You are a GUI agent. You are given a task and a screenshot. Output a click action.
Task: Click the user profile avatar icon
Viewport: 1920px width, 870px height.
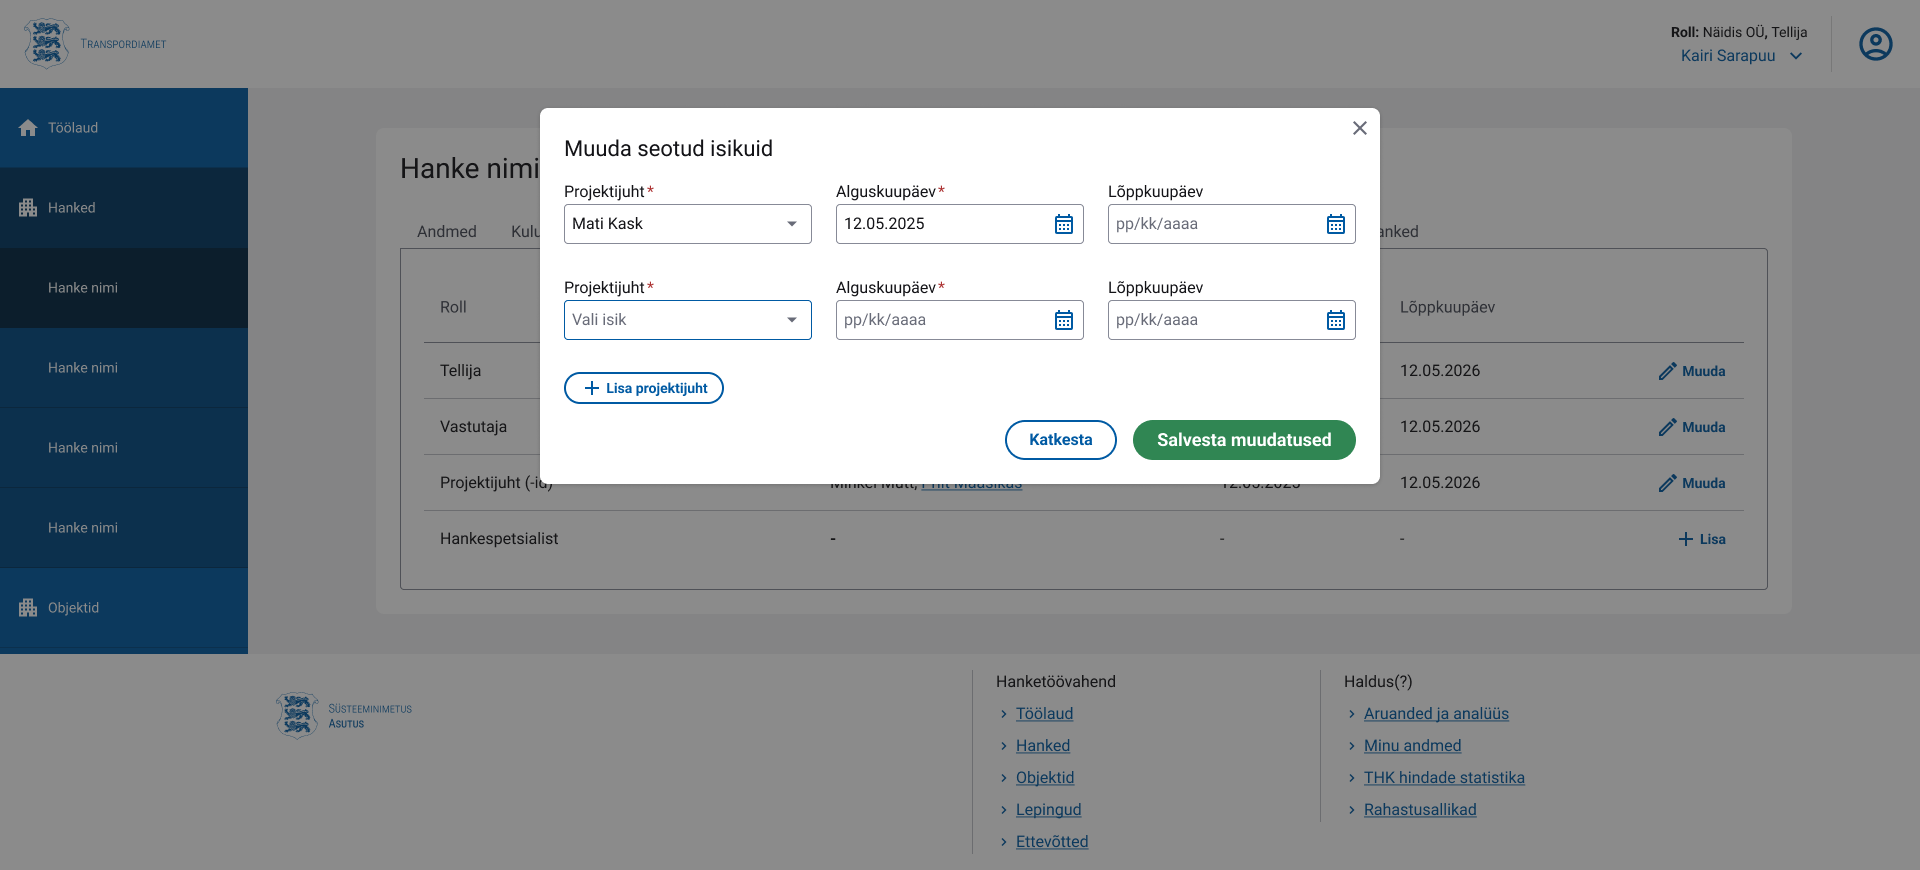click(1875, 44)
